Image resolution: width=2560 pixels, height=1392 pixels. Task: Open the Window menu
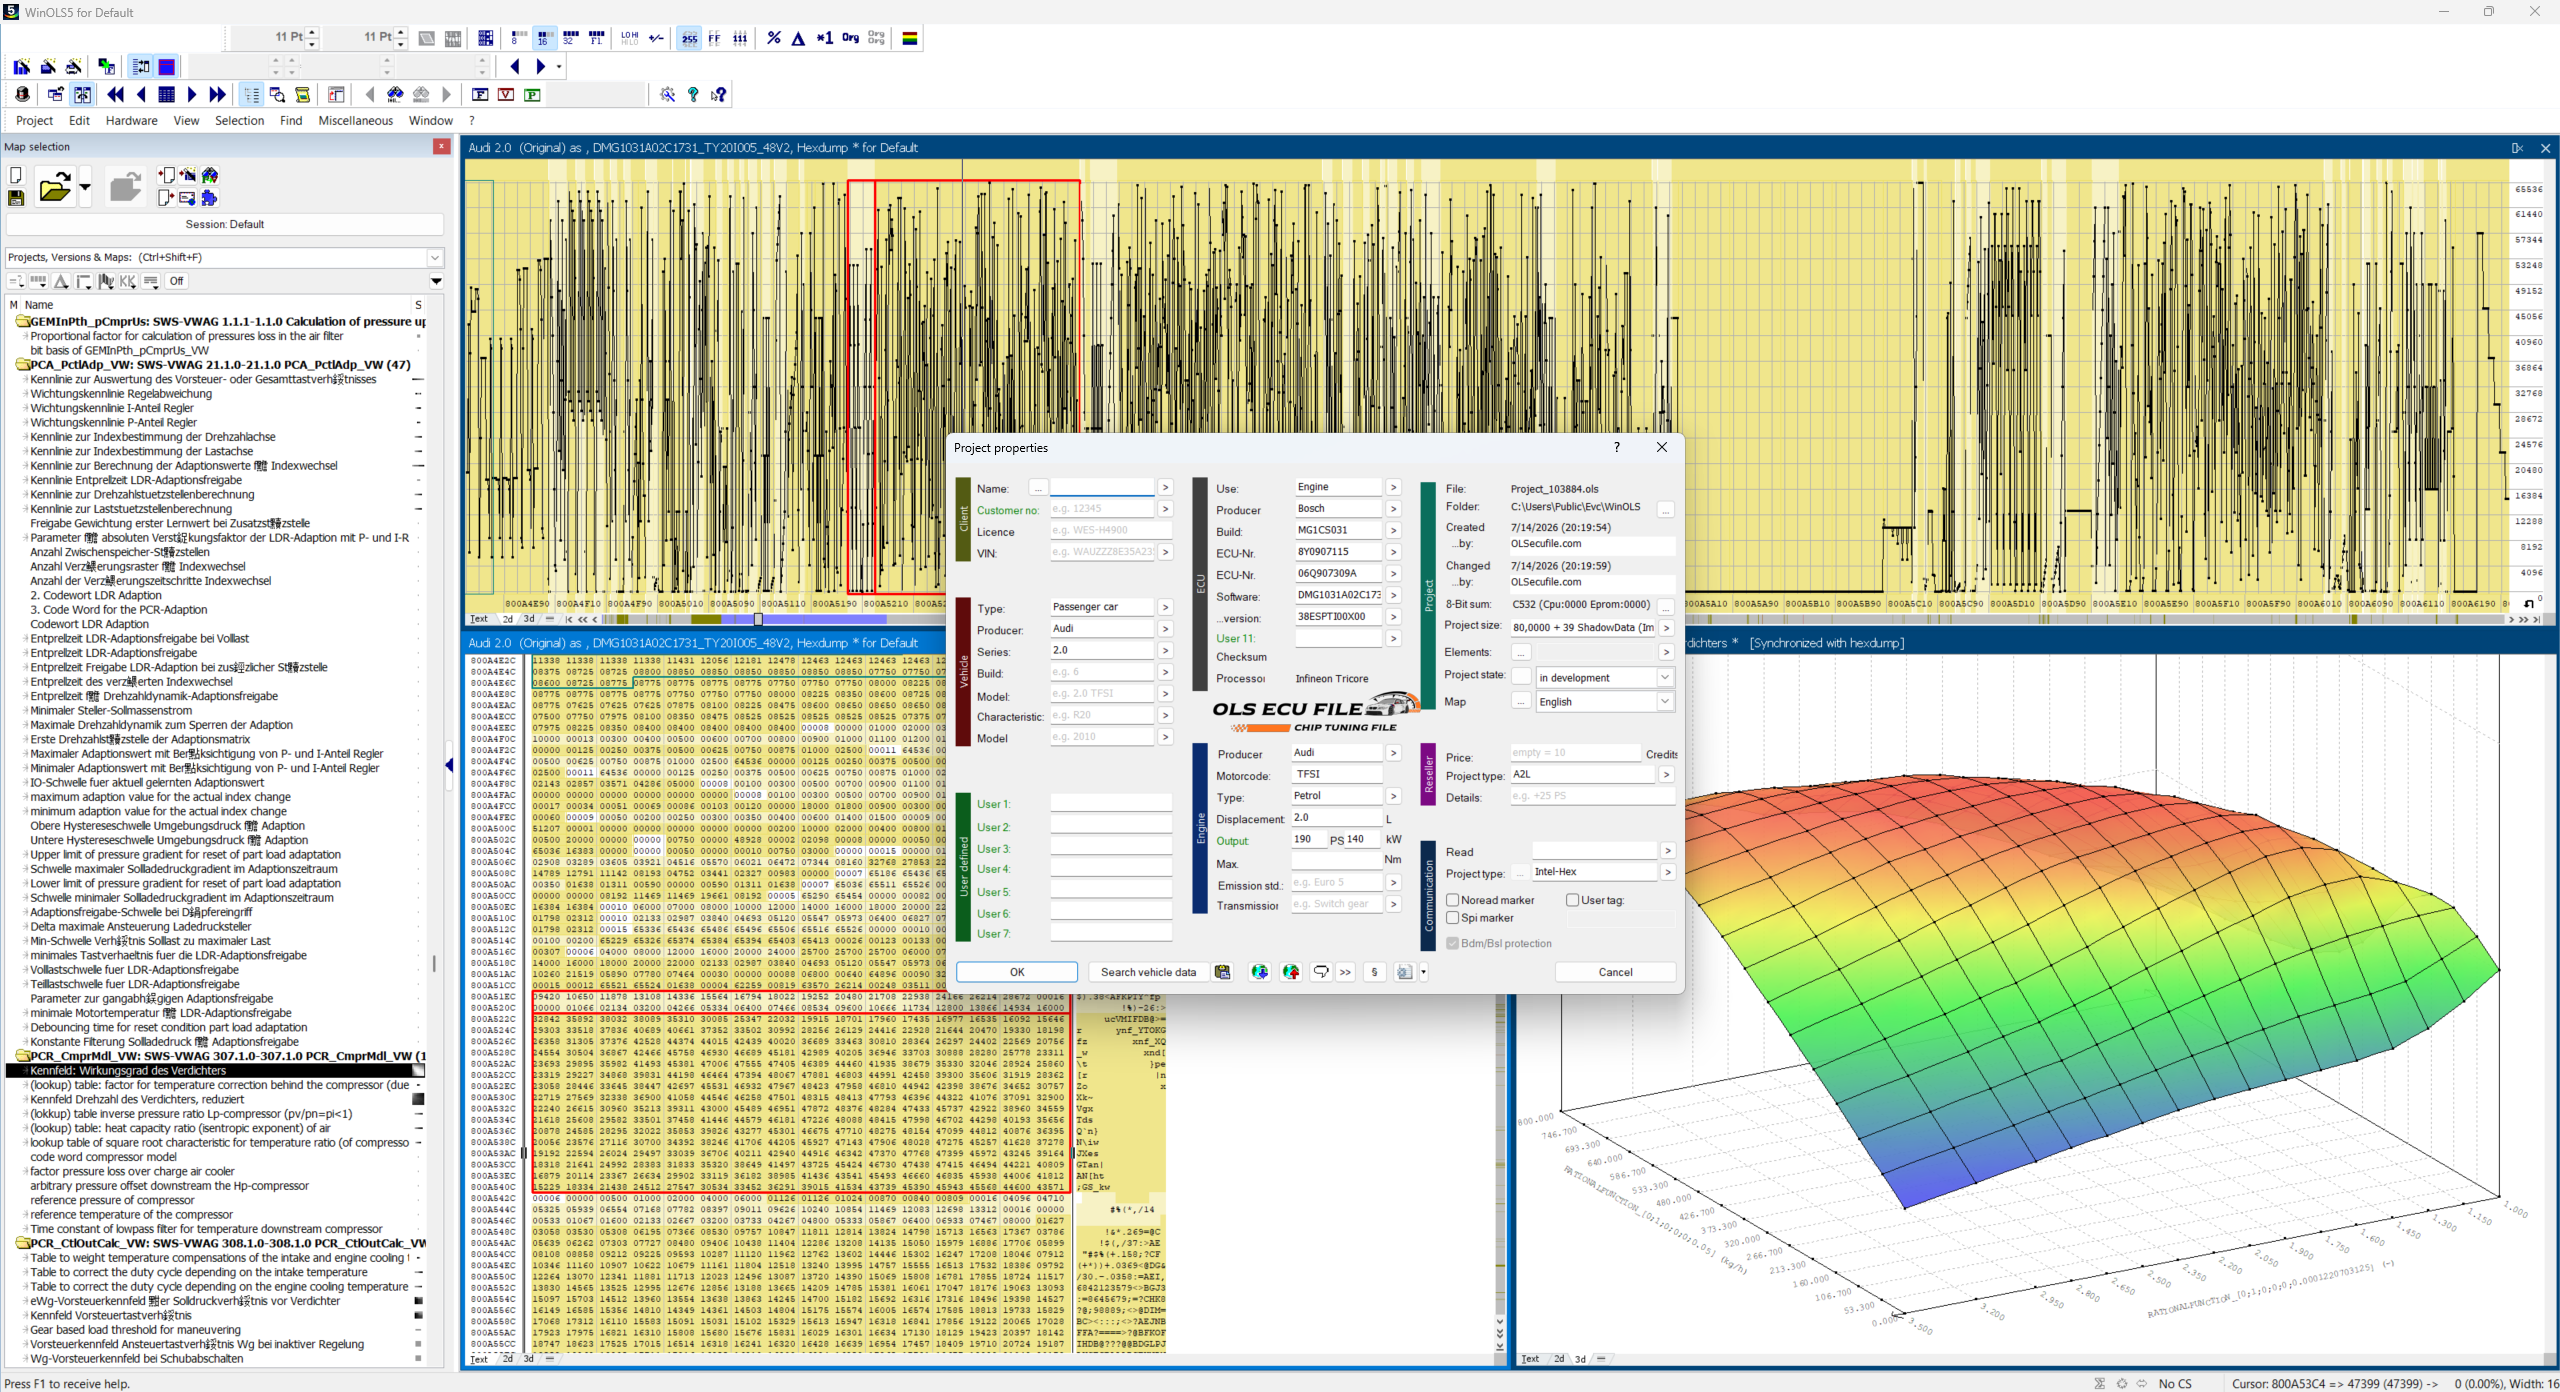click(431, 121)
